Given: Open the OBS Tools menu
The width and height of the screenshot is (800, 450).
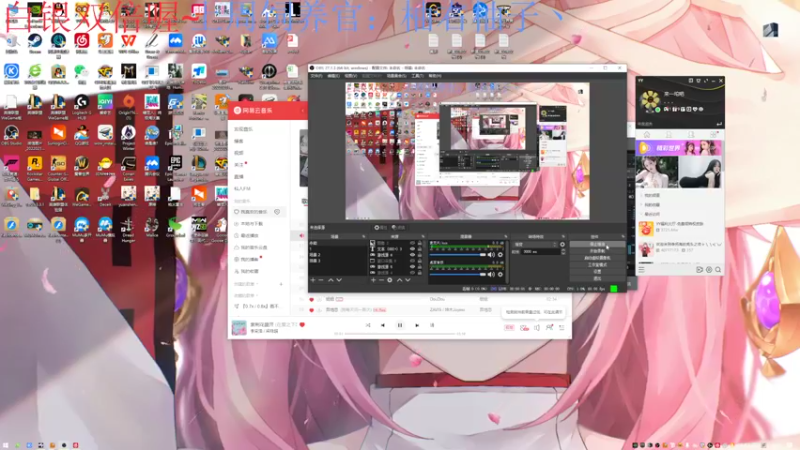Looking at the screenshot, I should coord(417,76).
